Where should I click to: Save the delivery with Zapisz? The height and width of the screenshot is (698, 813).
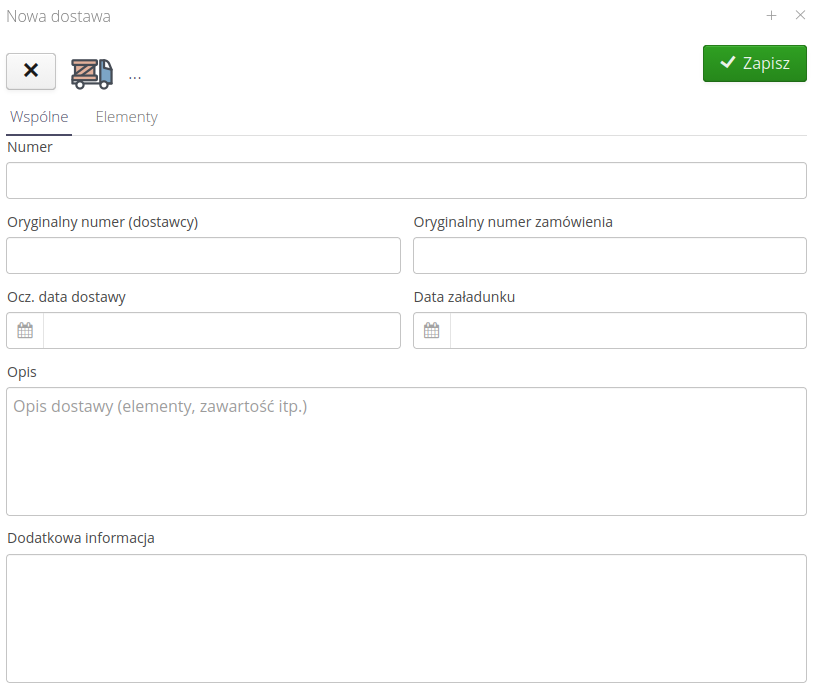pyautogui.click(x=754, y=63)
